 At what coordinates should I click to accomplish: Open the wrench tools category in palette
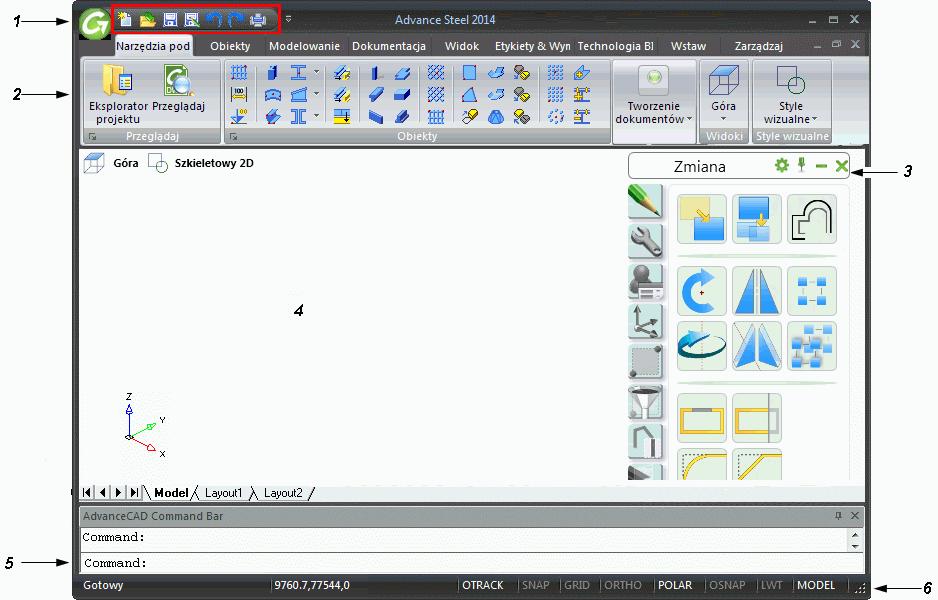645,241
